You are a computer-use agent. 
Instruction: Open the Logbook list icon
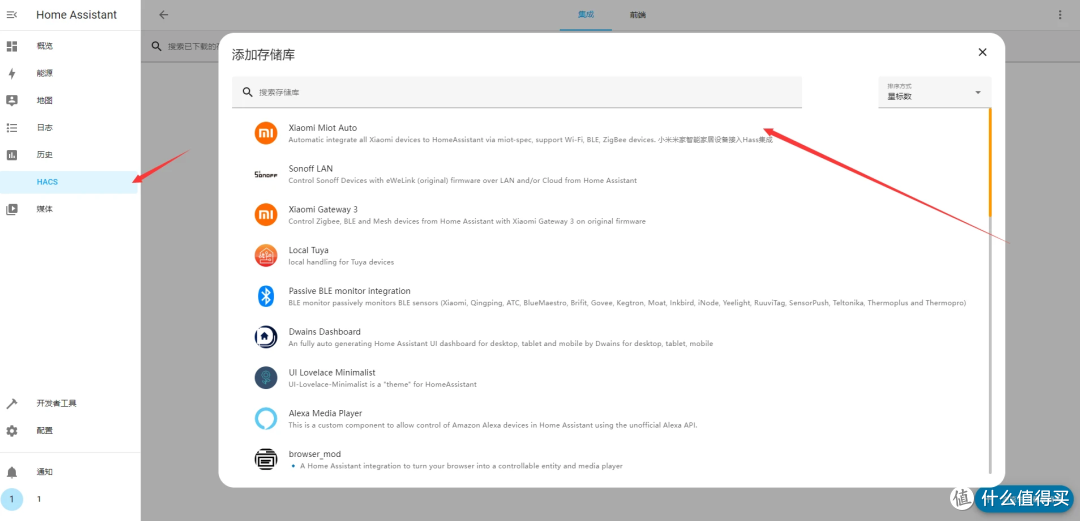[x=12, y=127]
